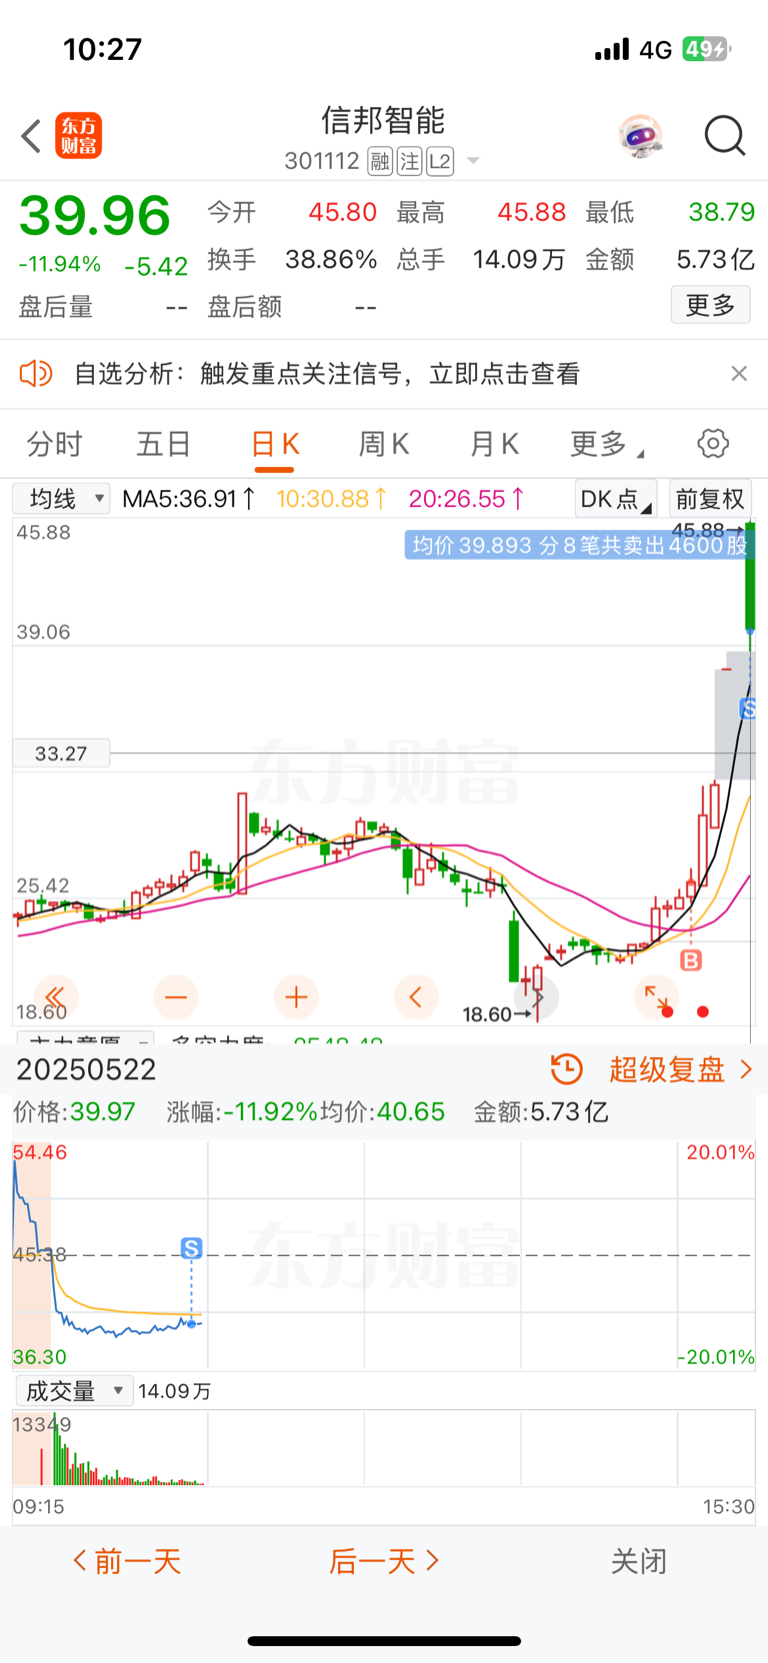The height and width of the screenshot is (1663, 768).
Task: Expand stock title dropdown arrow
Action: pos(473,162)
